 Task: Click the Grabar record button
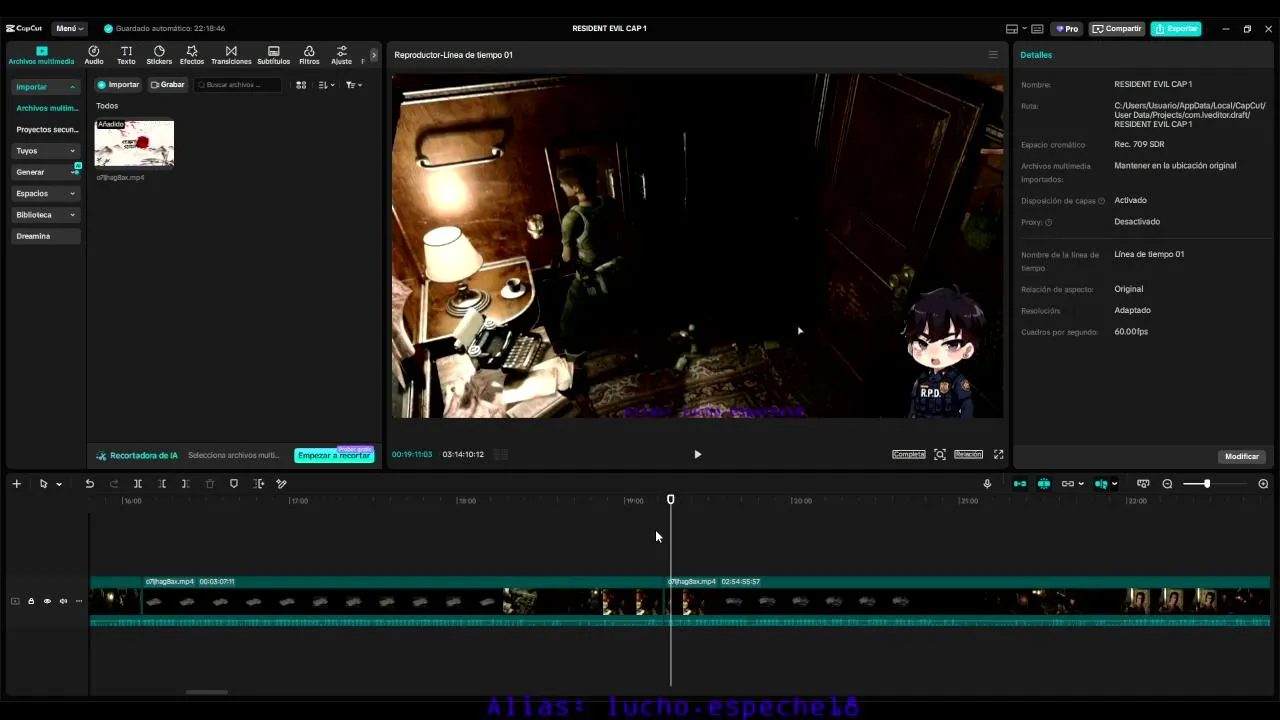click(x=168, y=85)
